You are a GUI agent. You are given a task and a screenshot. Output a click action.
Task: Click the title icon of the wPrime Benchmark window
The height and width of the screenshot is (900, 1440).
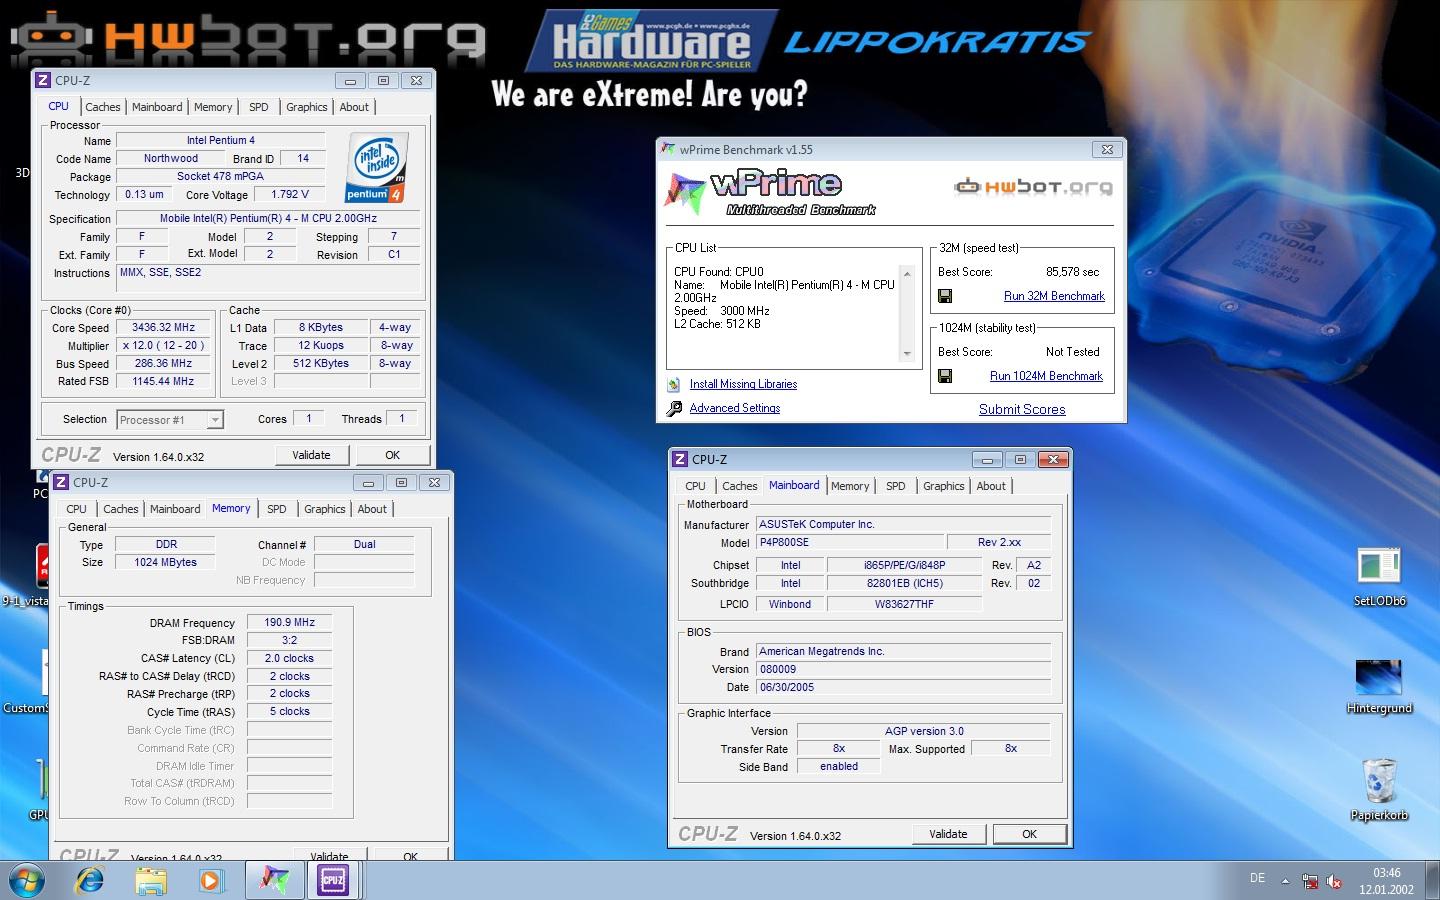668,149
